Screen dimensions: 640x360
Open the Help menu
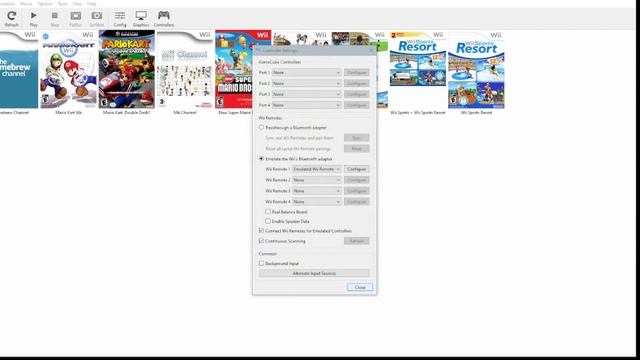point(91,4)
